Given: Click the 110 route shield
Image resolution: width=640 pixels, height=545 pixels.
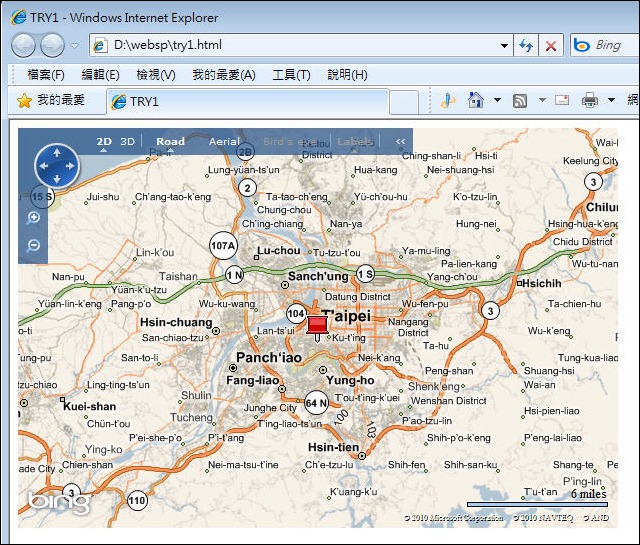Looking at the screenshot, I should [x=137, y=501].
